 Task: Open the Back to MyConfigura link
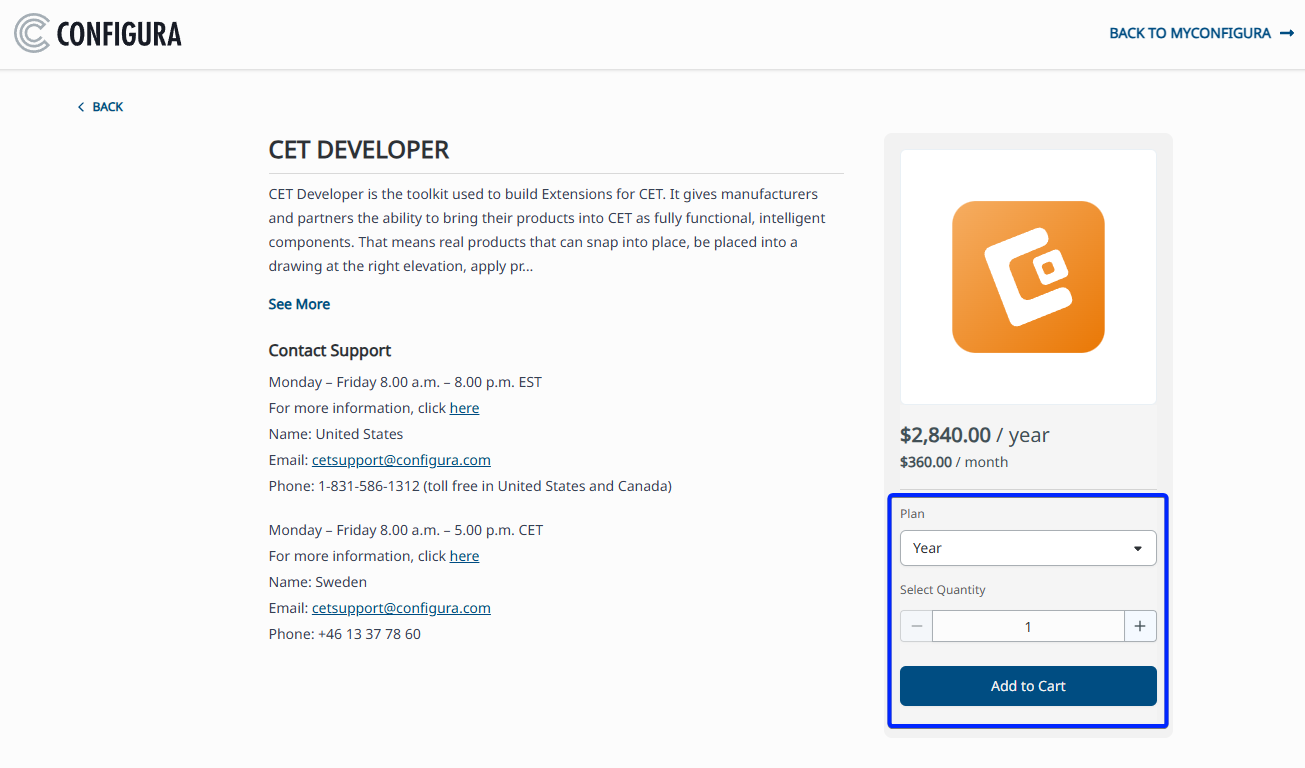1201,33
